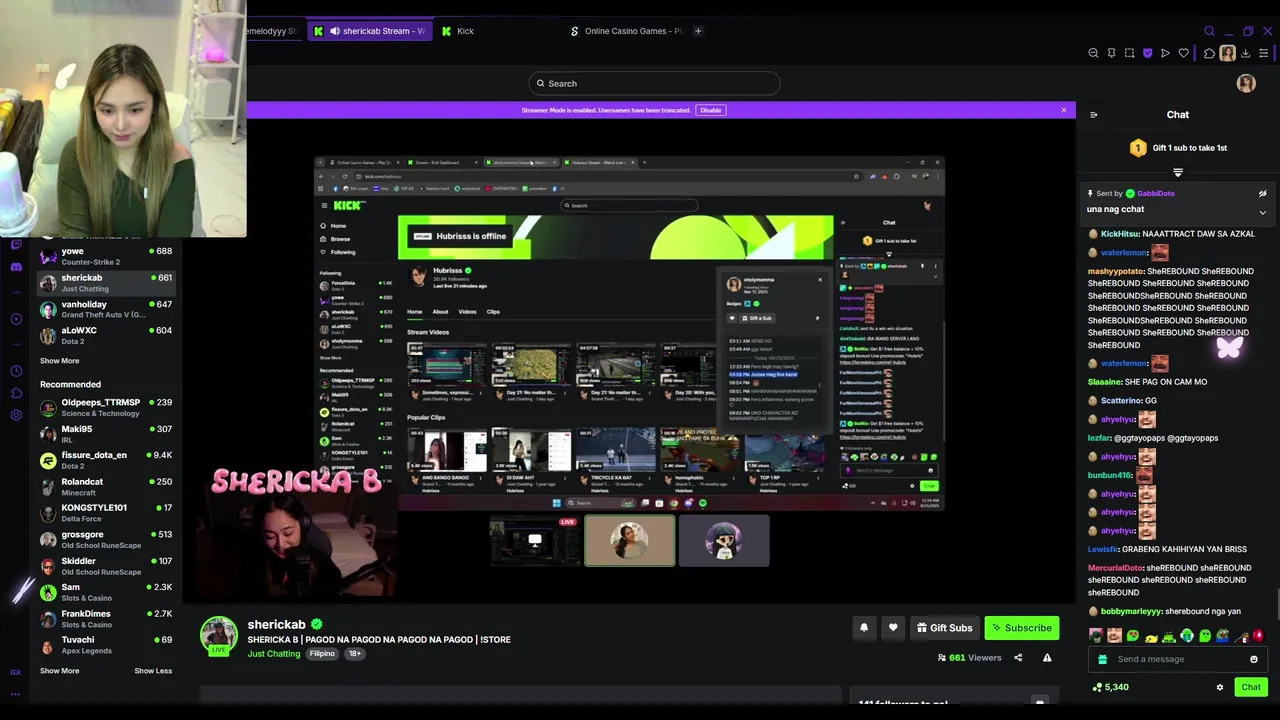This screenshot has height=720, width=1280.
Task: Click the Filipino language tag
Action: [x=322, y=654]
